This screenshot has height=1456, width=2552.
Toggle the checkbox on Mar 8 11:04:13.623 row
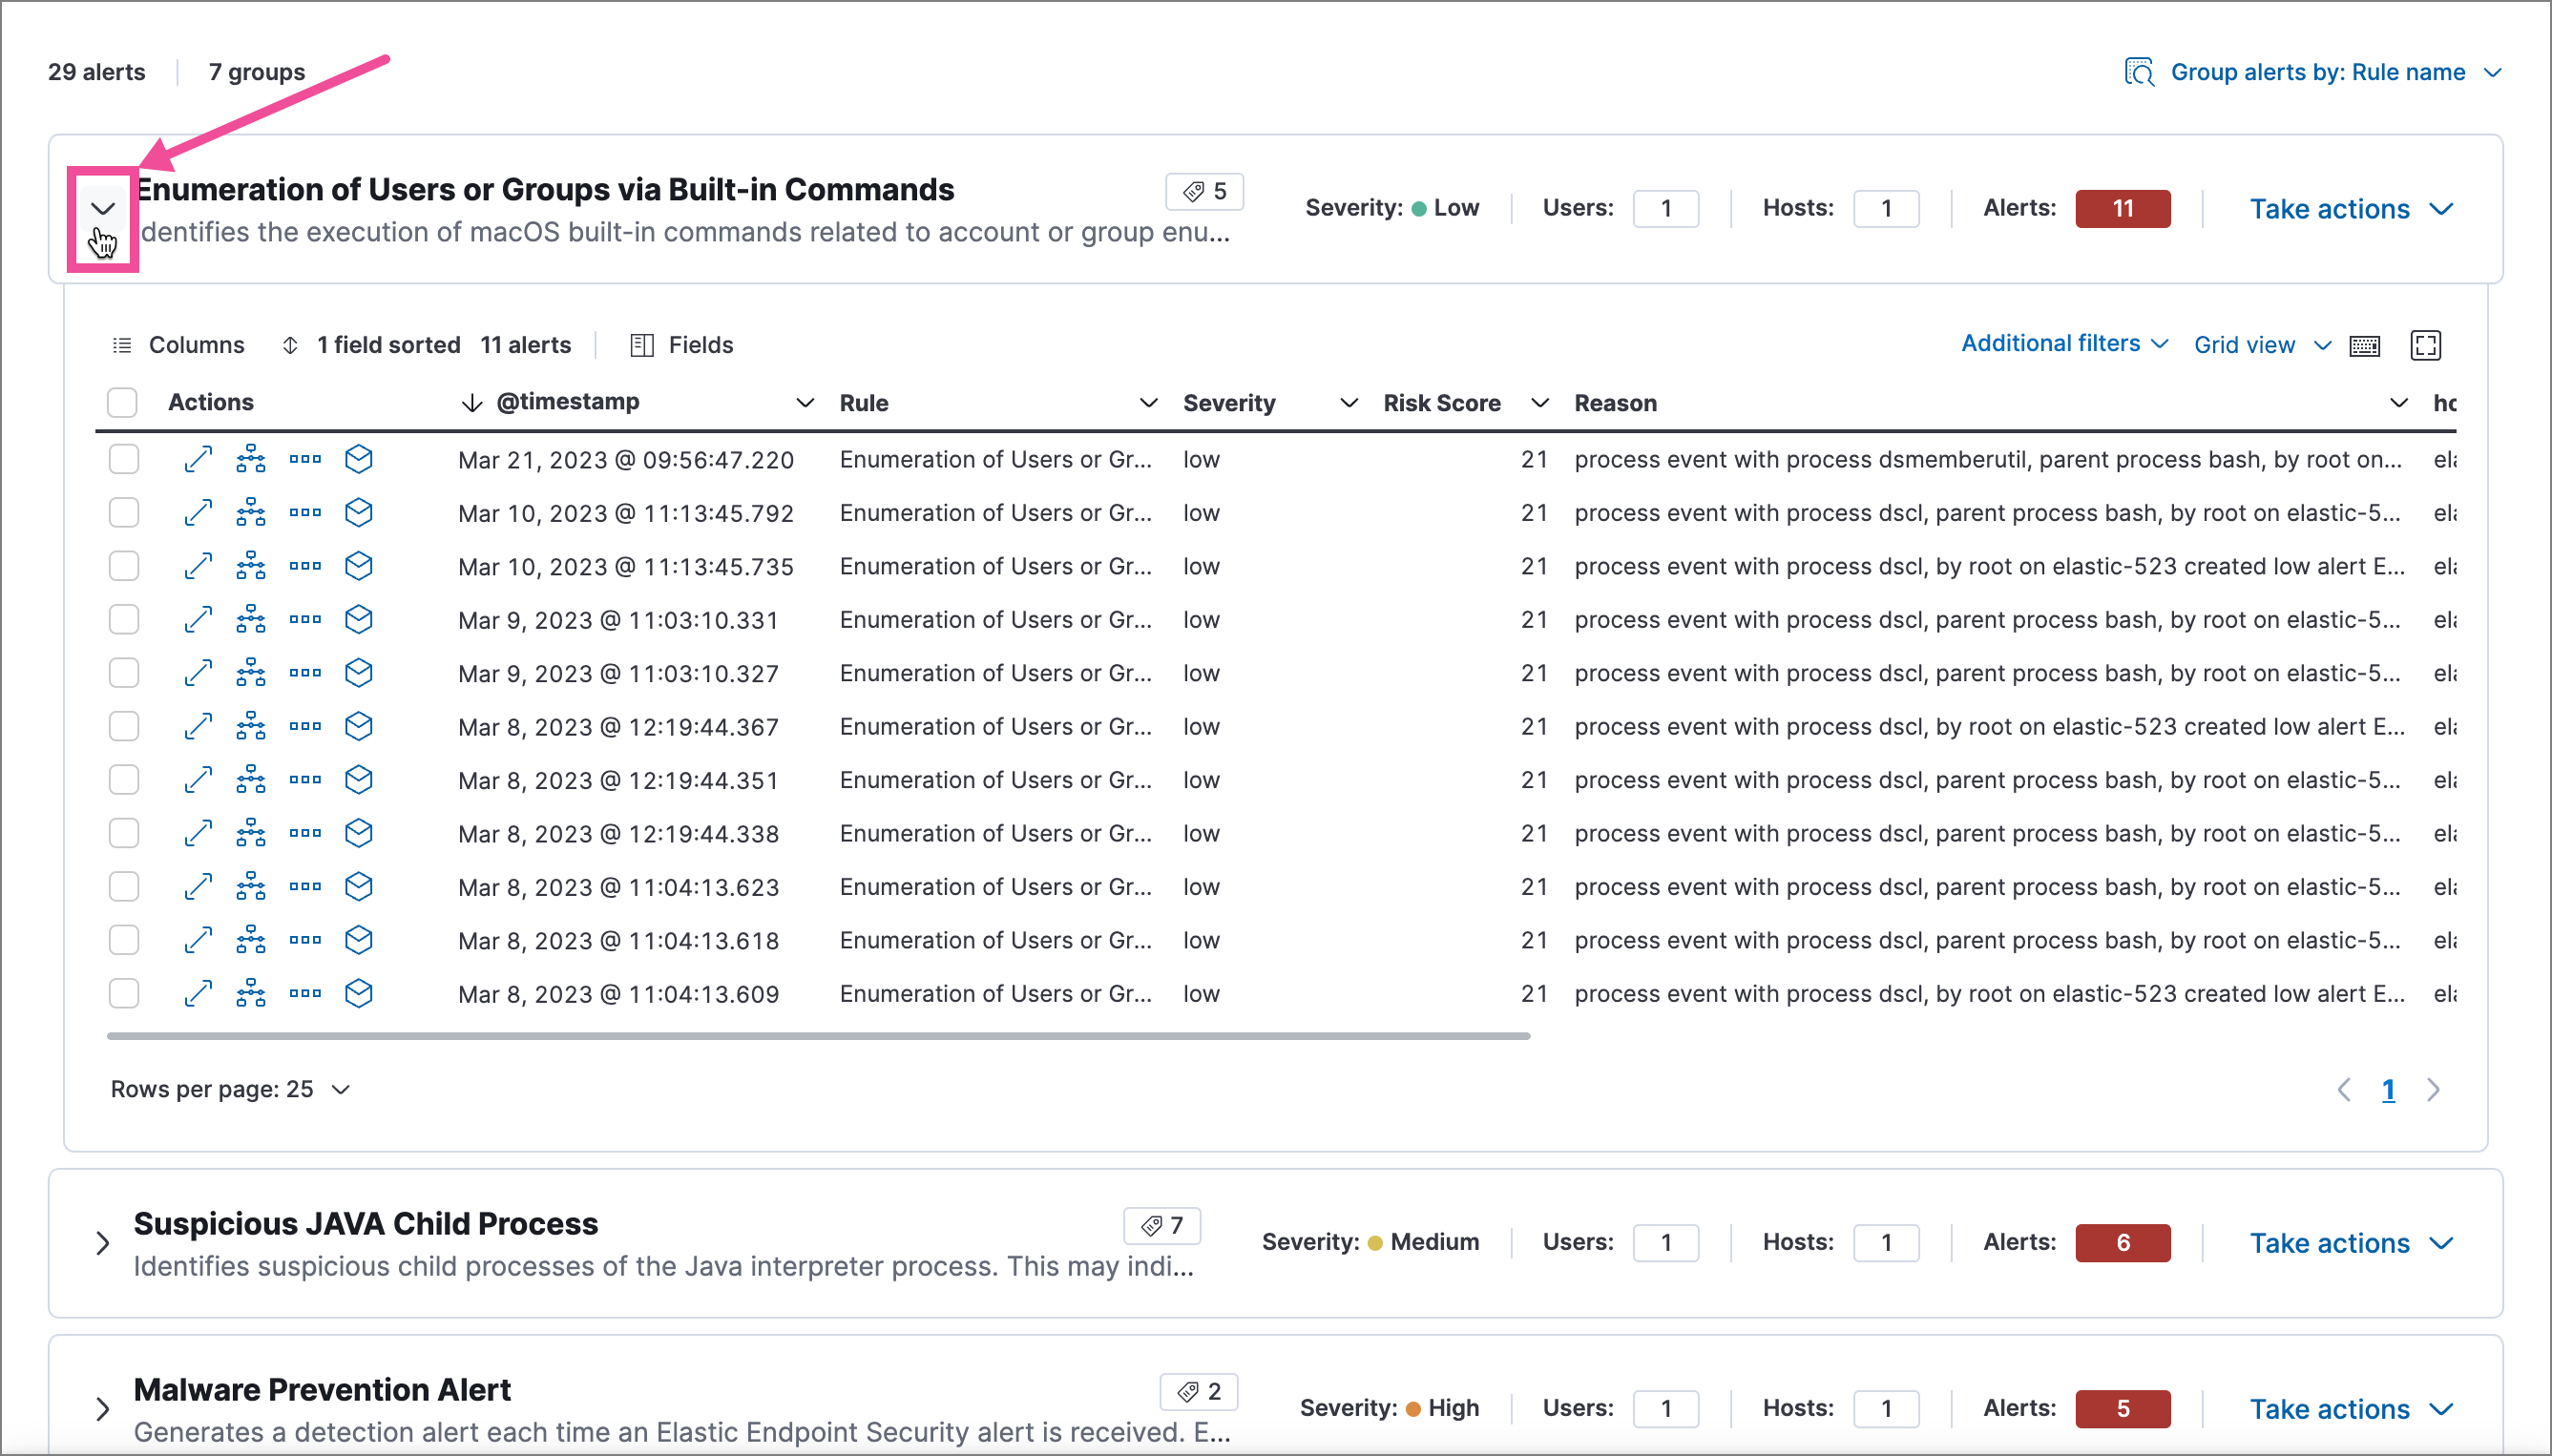click(x=121, y=888)
